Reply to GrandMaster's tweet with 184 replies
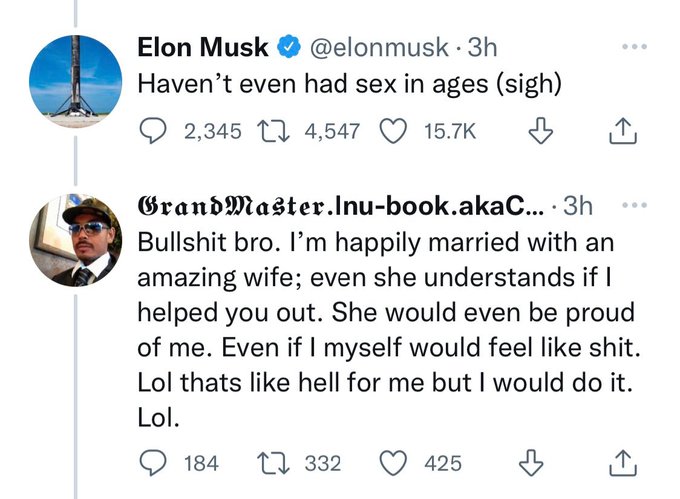Viewport: 680px width, 499px height. pyautogui.click(x=153, y=463)
